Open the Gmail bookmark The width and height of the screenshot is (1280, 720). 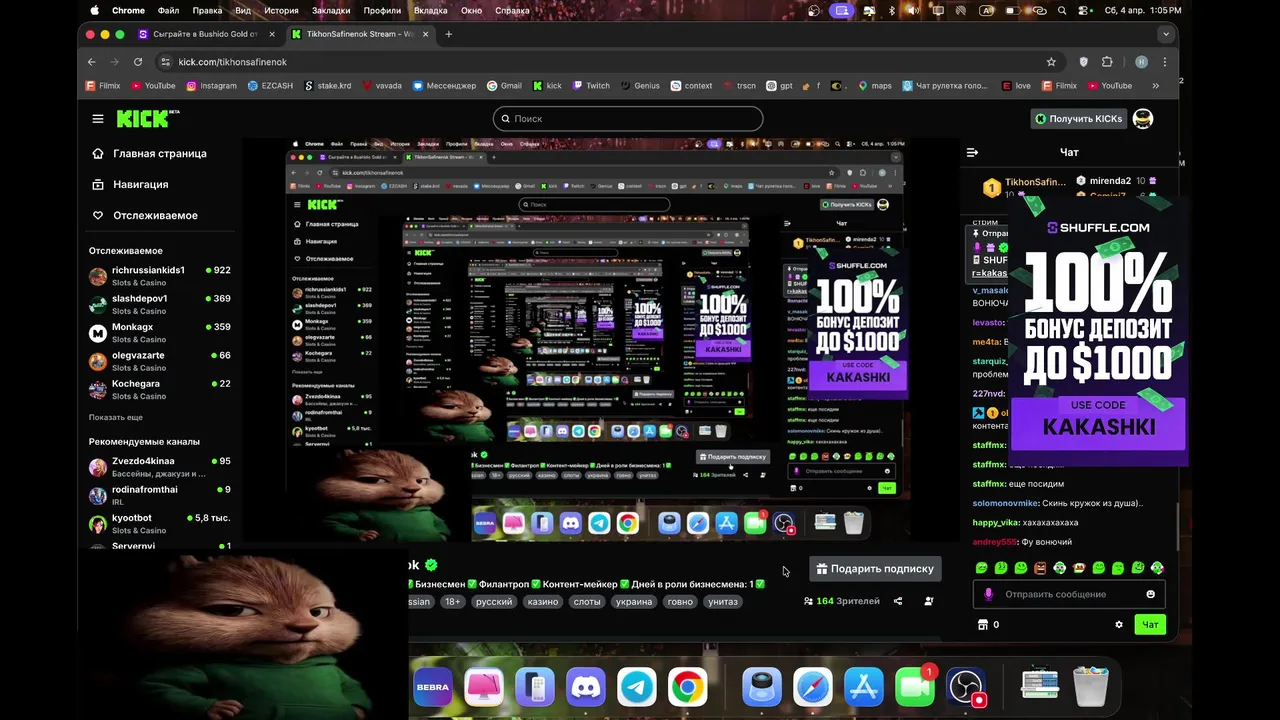(504, 86)
